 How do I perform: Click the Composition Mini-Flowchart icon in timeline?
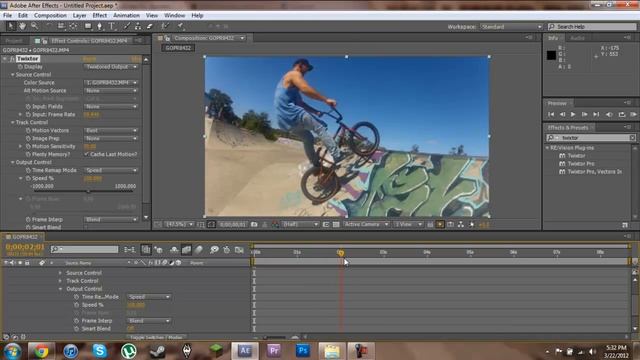click(129, 249)
